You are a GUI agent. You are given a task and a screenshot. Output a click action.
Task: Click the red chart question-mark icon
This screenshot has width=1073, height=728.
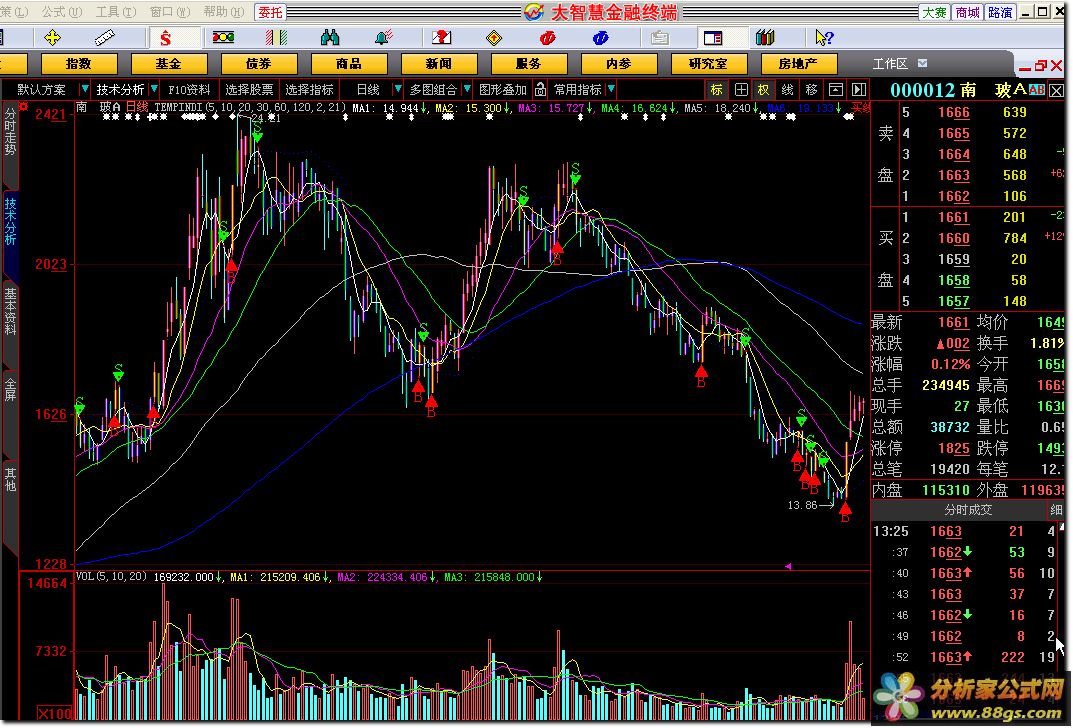pyautogui.click(x=441, y=38)
